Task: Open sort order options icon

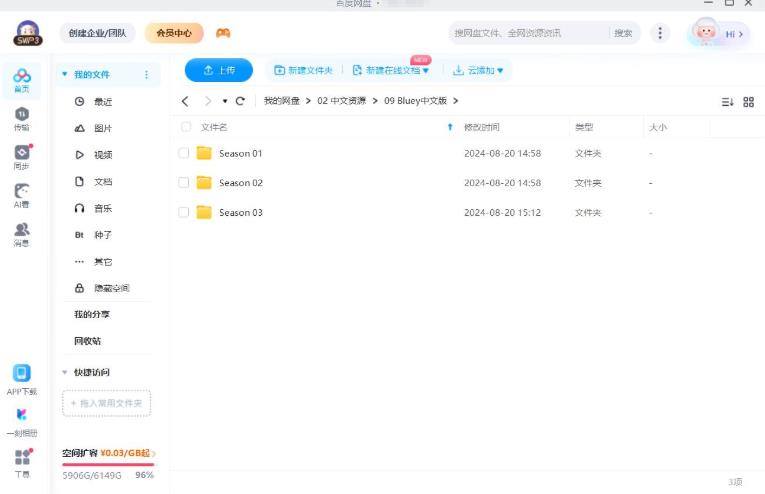Action: pos(727,101)
